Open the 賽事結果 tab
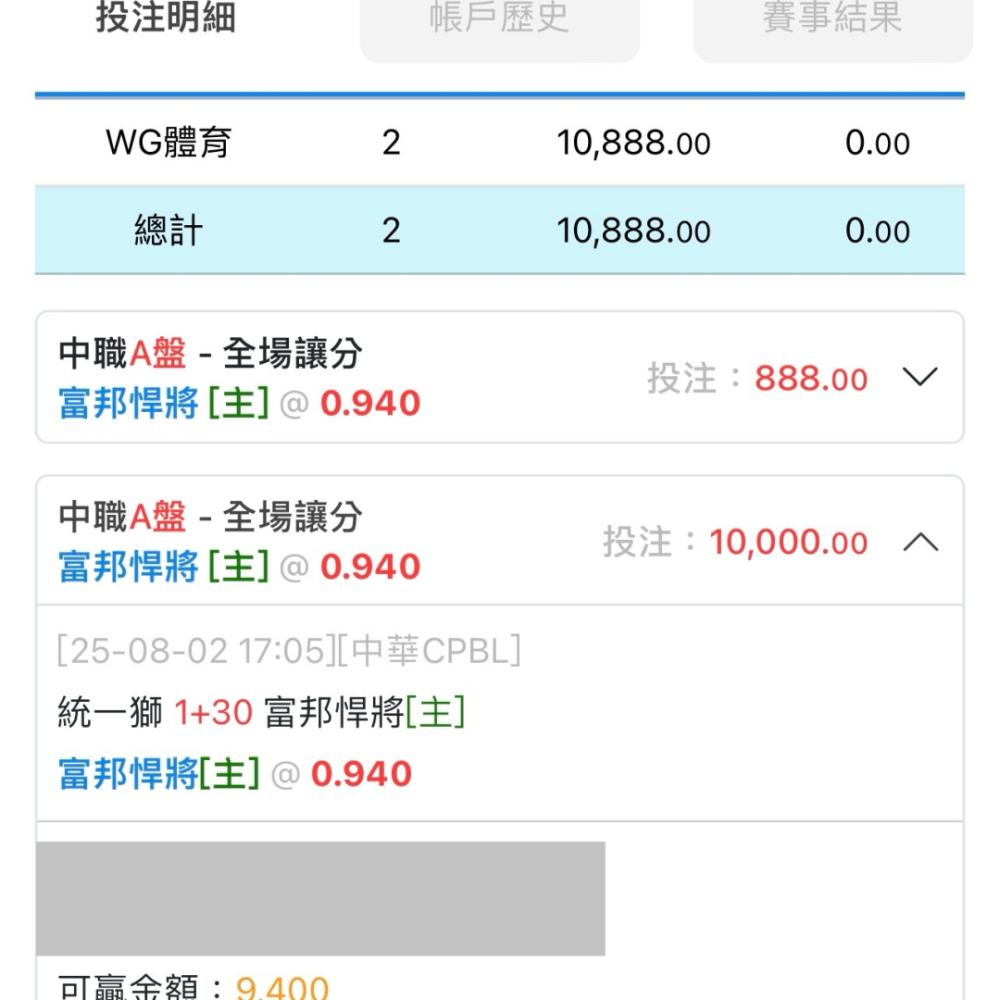 coord(833,19)
